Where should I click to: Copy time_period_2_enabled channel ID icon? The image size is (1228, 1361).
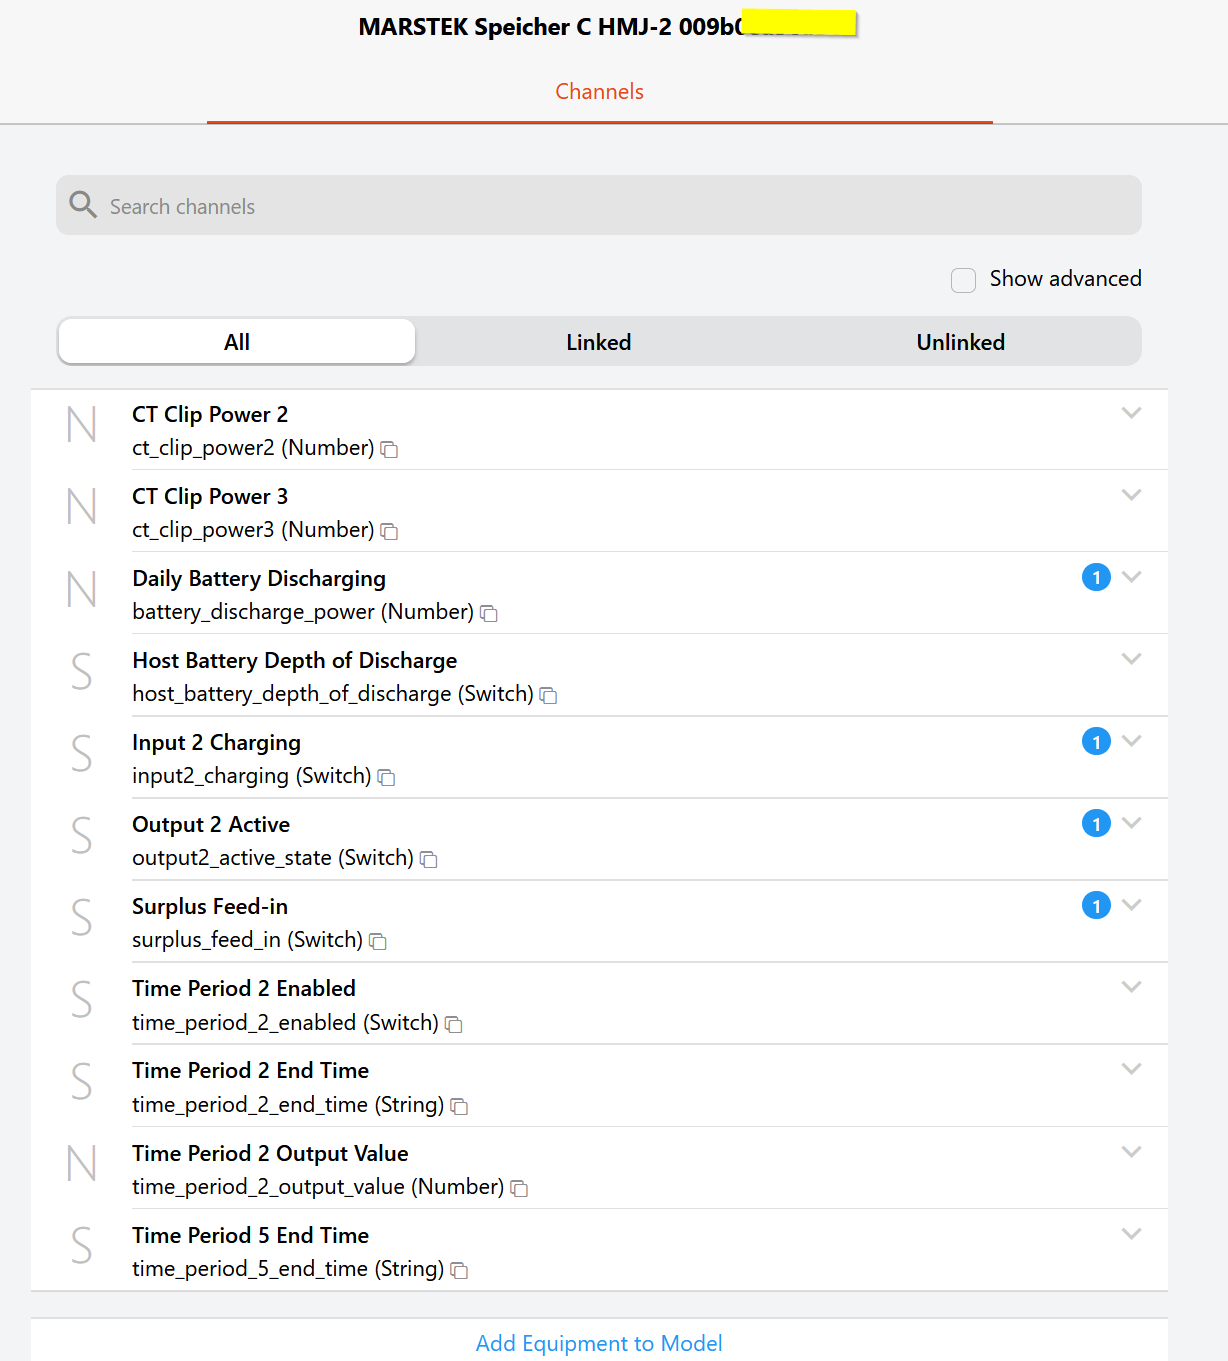coord(454,1025)
